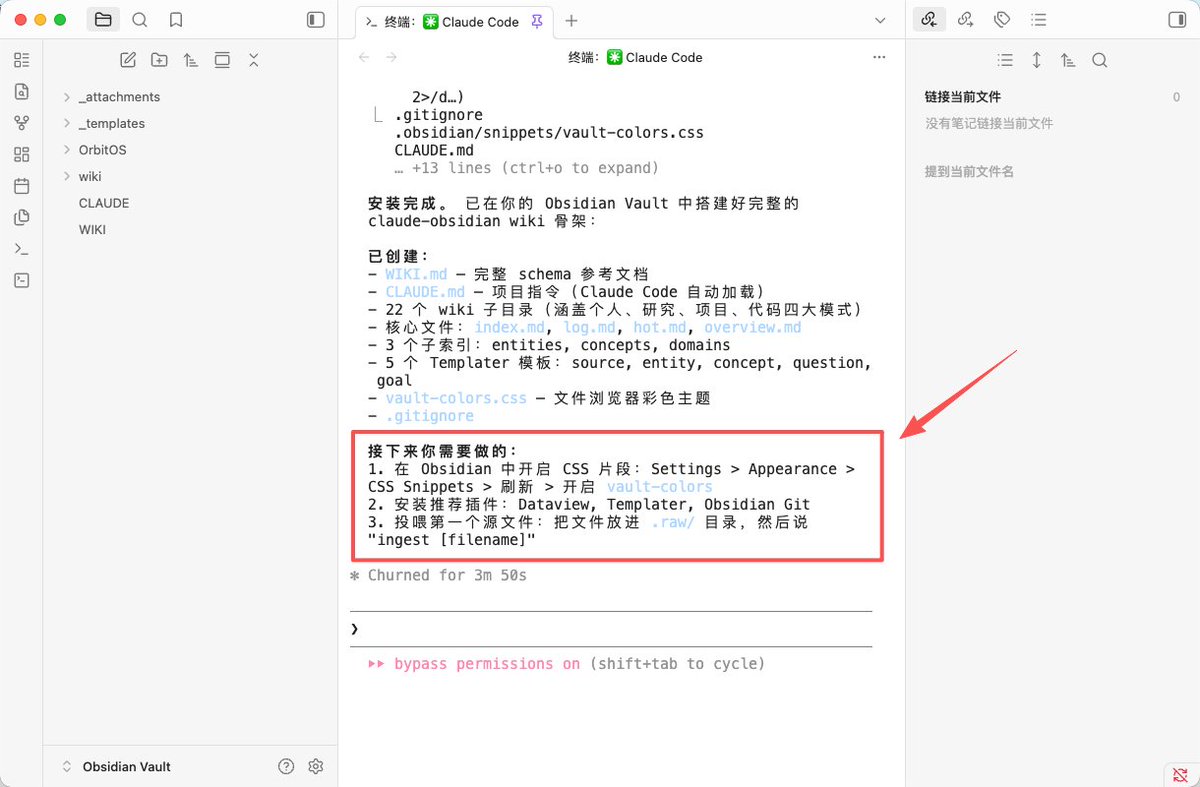Click the CLAUDE.md link in terminal
The width and height of the screenshot is (1200, 787).
coord(425,292)
